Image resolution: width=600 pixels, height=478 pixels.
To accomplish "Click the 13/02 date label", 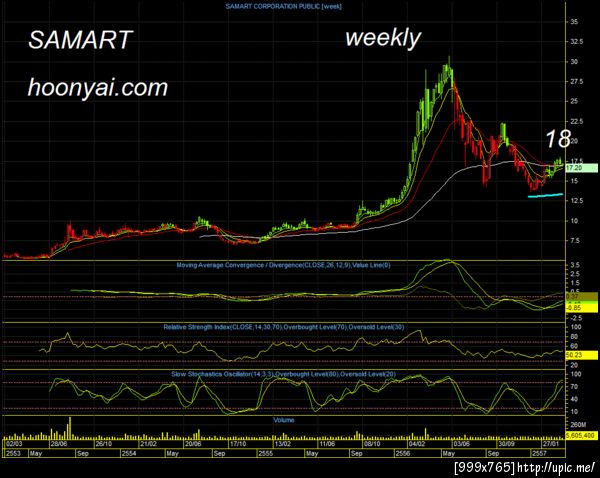I will click(x=283, y=444).
